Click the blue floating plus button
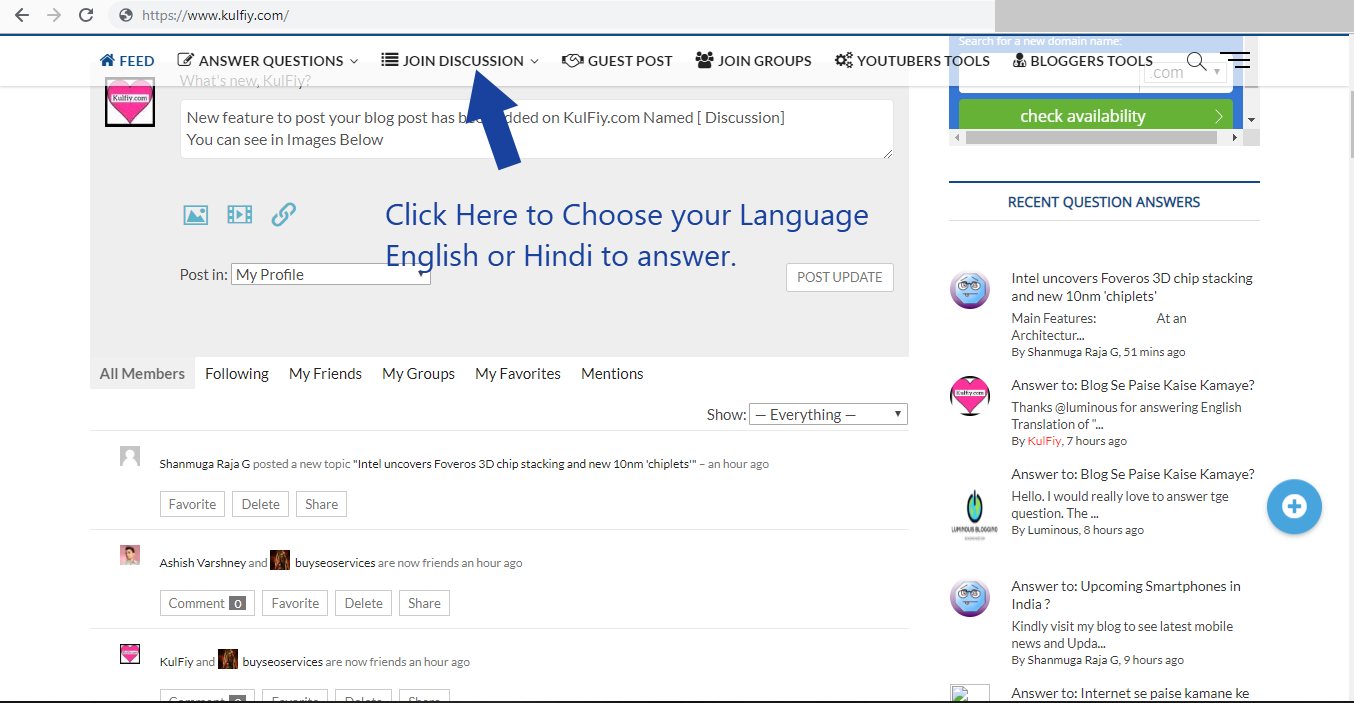The image size is (1354, 703). [x=1294, y=506]
